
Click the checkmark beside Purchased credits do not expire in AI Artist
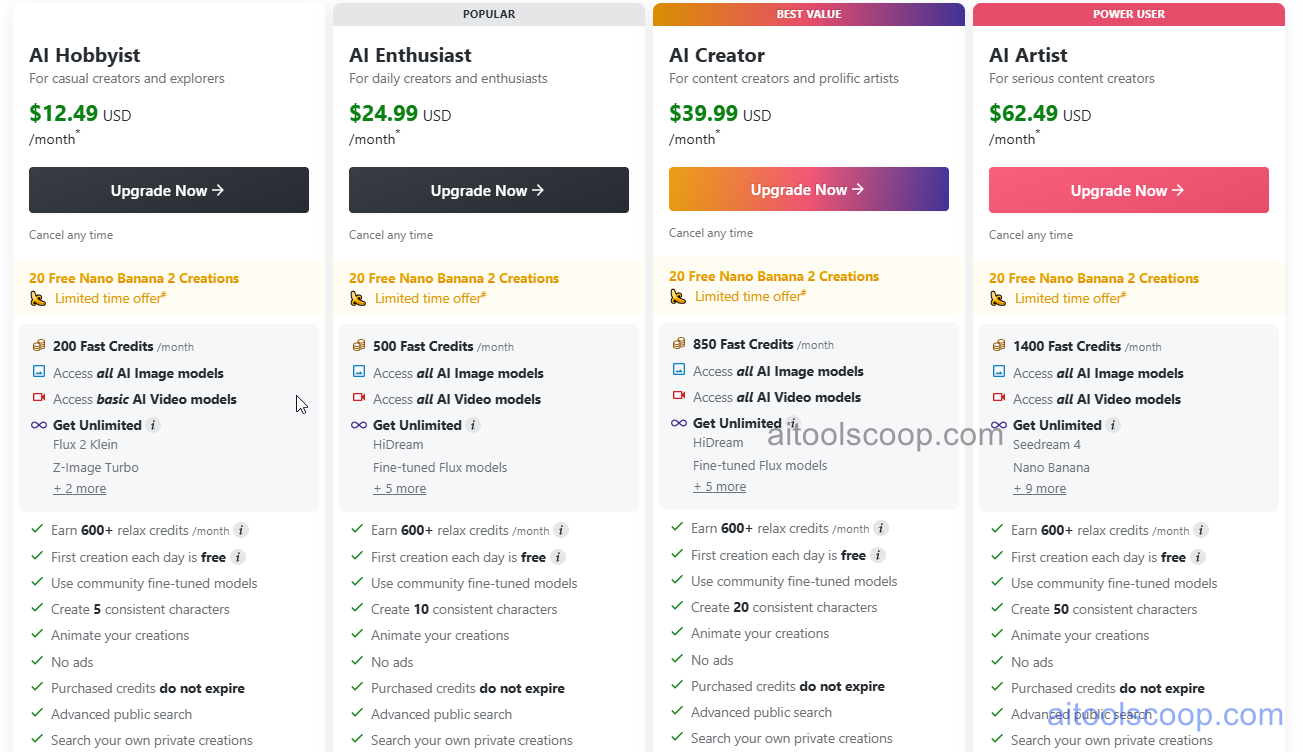(x=996, y=688)
